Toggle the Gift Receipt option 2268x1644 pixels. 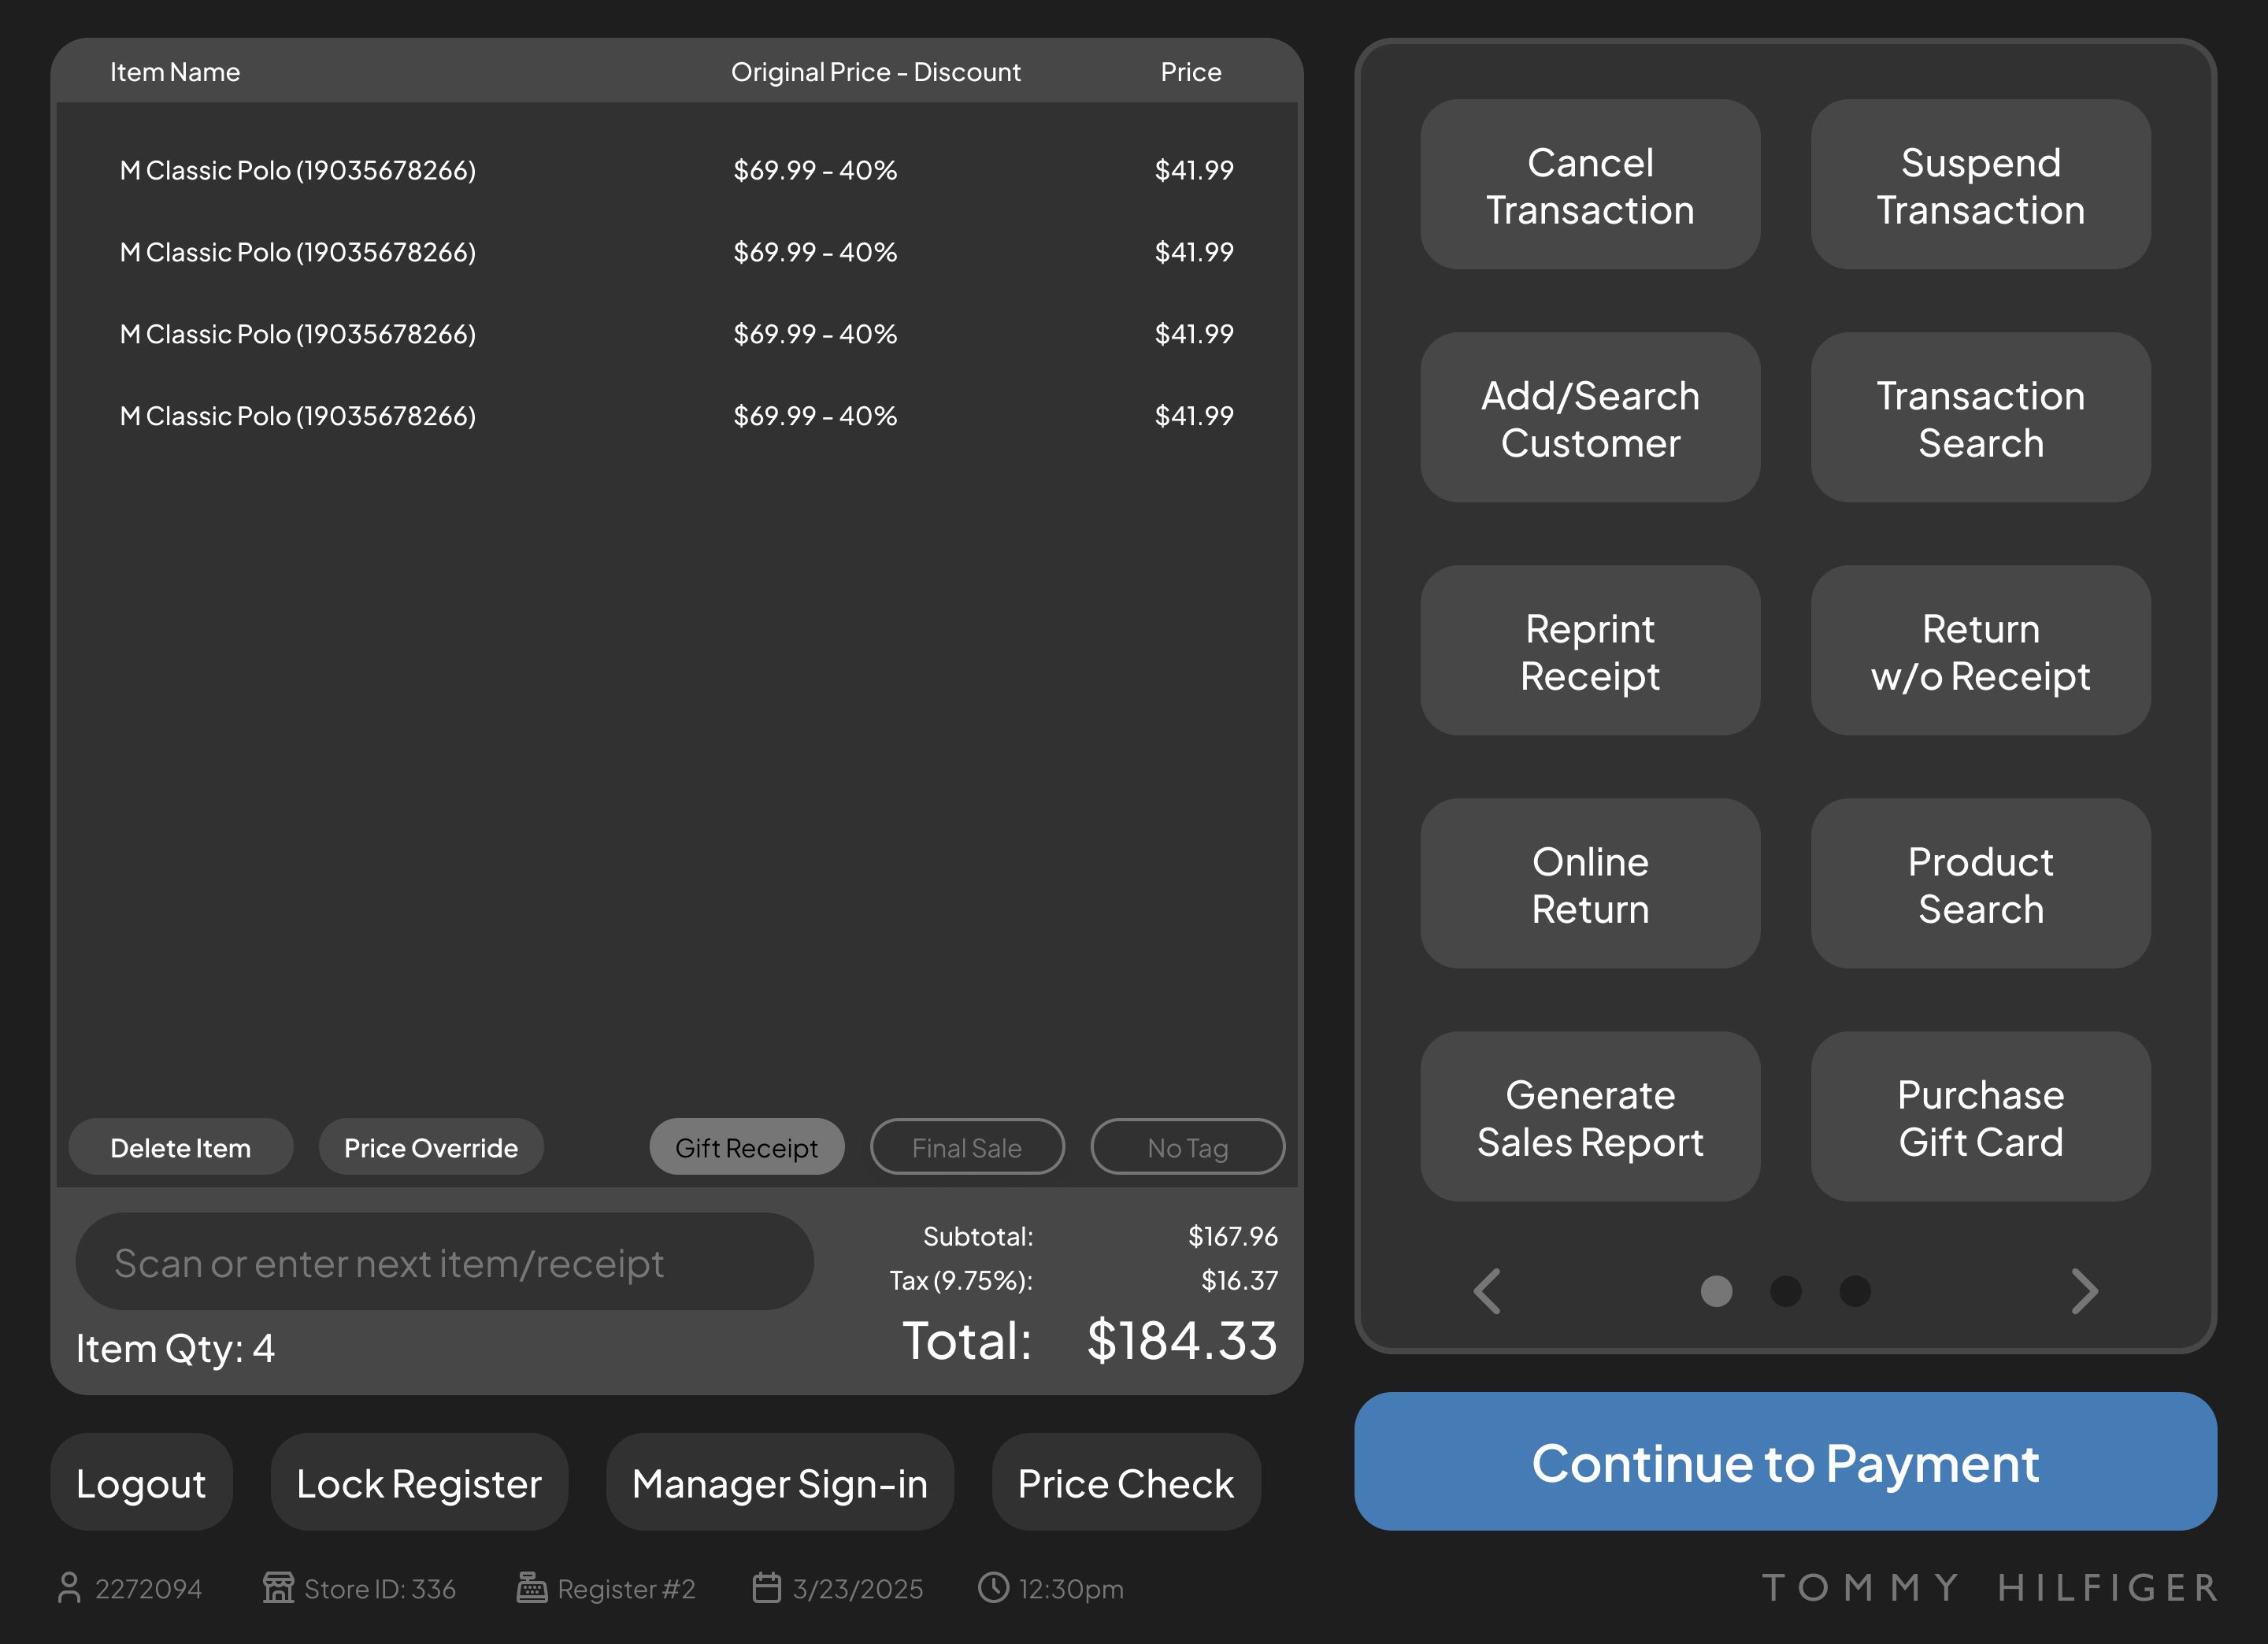747,1147
